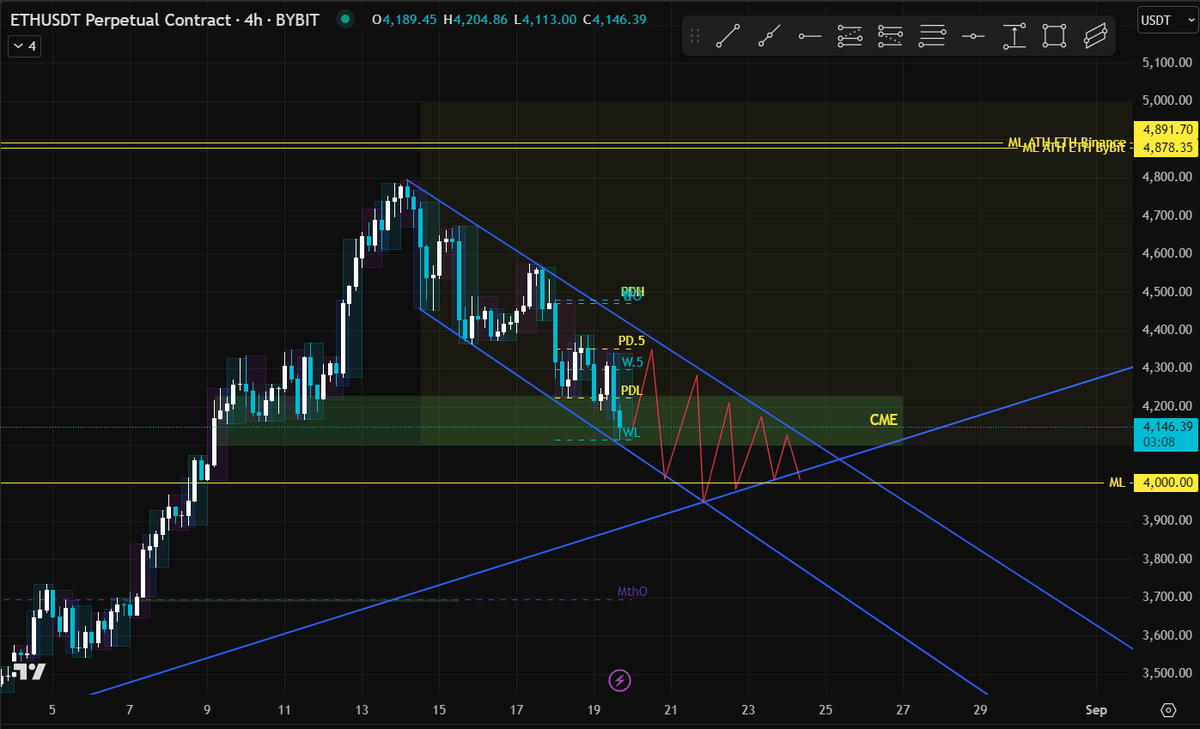Click the 4,891.70 price axis label
This screenshot has width=1200, height=729.
1167,129
